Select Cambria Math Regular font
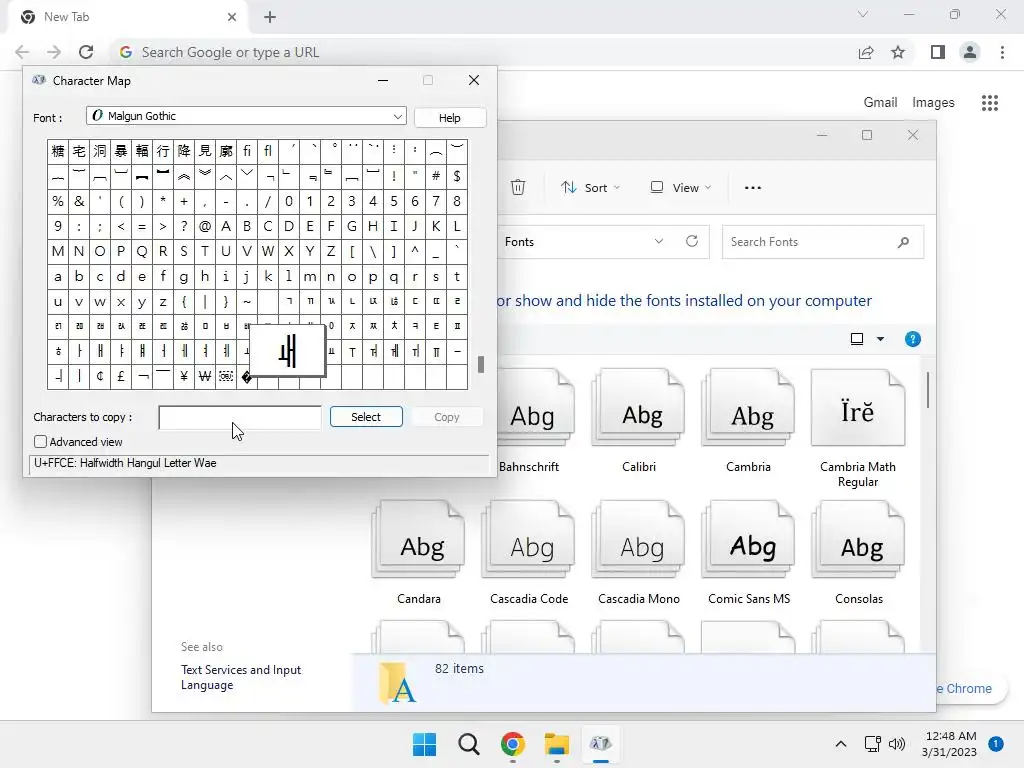The width and height of the screenshot is (1024, 768). coord(857,428)
